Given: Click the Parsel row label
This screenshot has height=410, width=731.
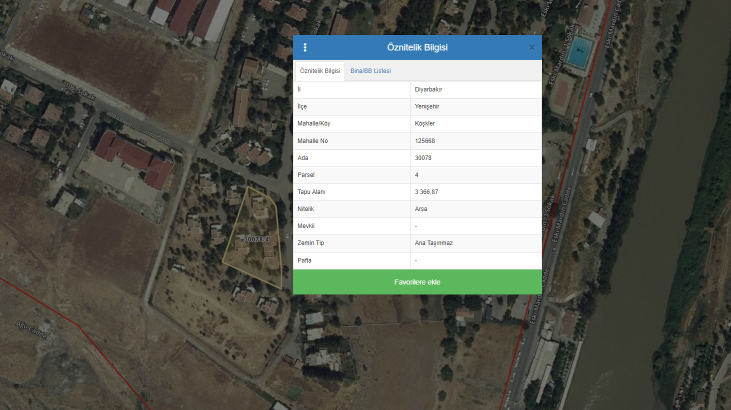Looking at the screenshot, I should point(305,174).
